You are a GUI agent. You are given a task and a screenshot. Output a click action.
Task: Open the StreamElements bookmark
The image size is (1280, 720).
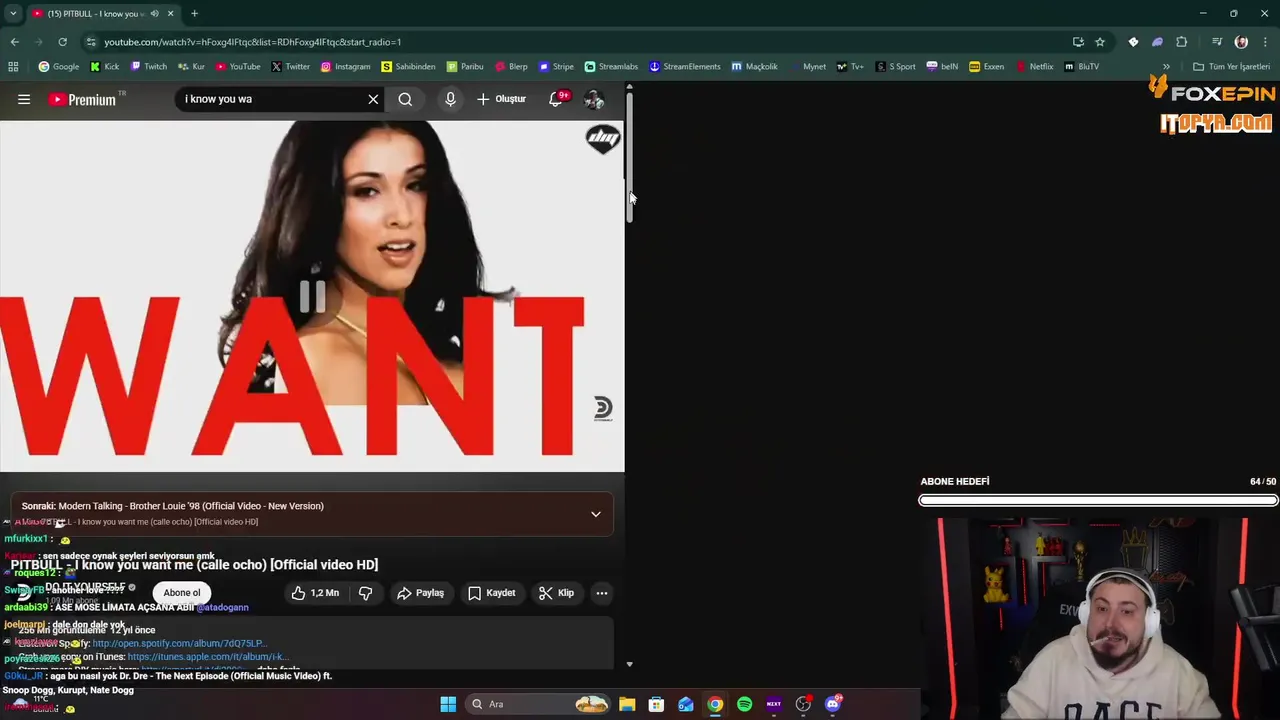click(685, 66)
